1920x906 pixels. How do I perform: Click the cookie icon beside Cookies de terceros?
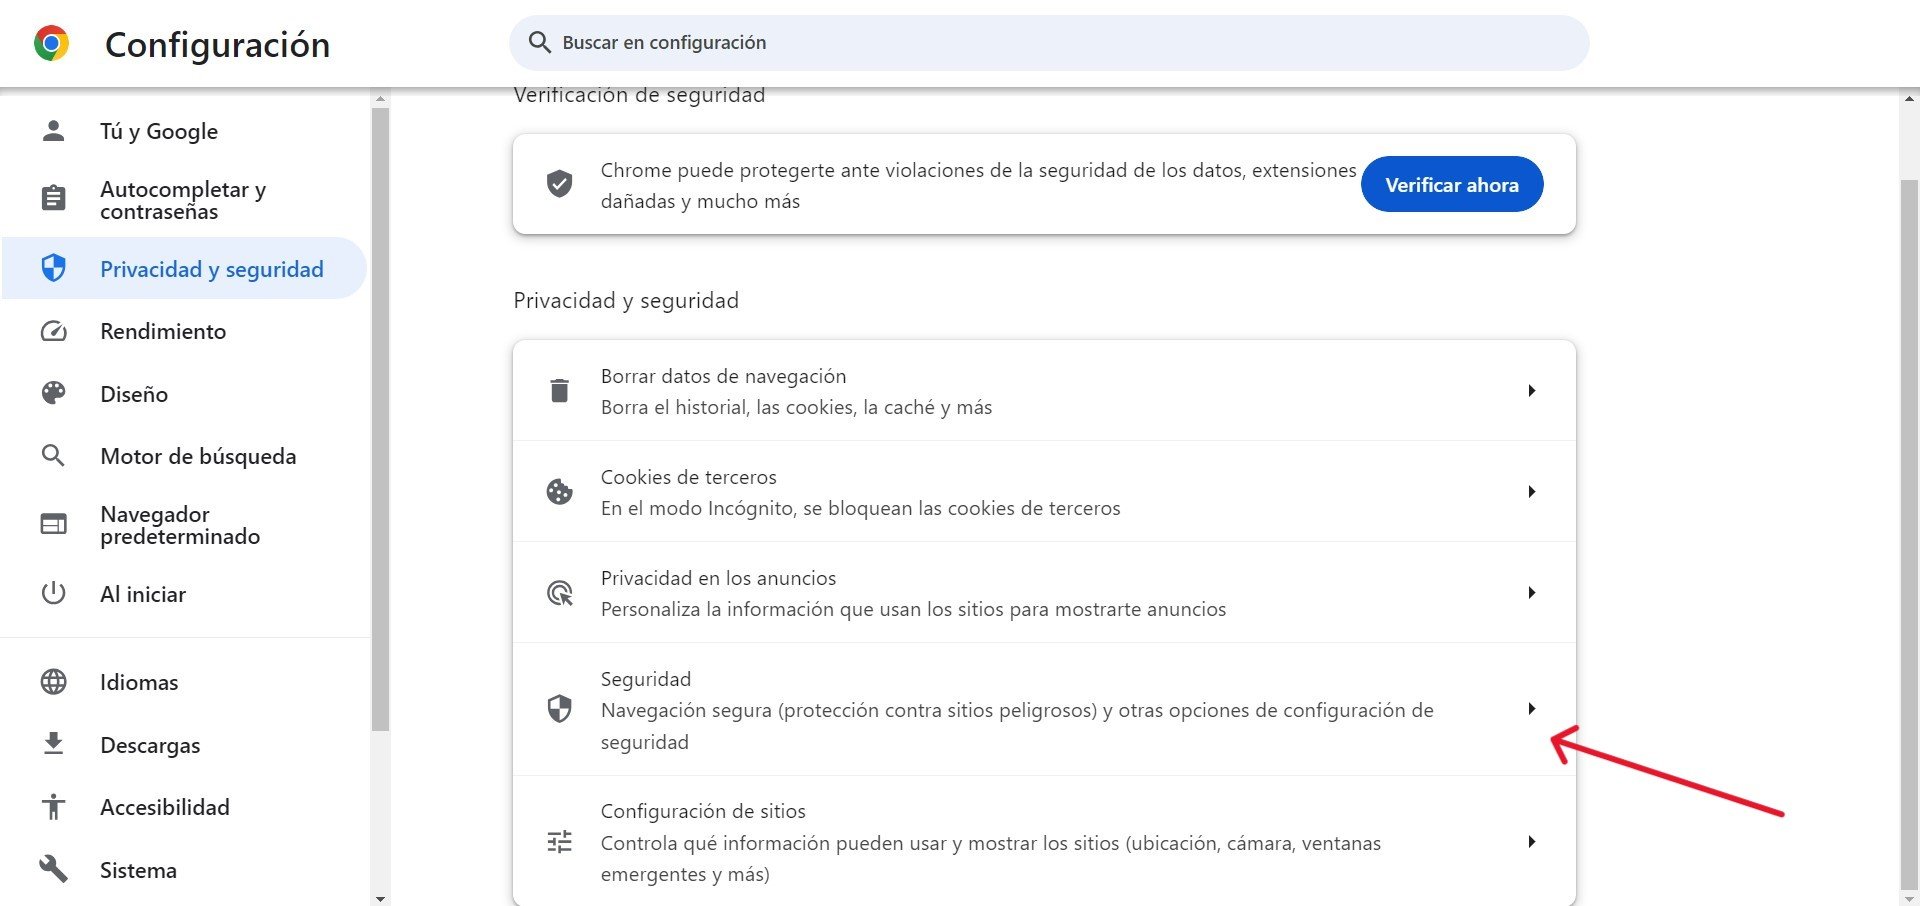(x=559, y=492)
